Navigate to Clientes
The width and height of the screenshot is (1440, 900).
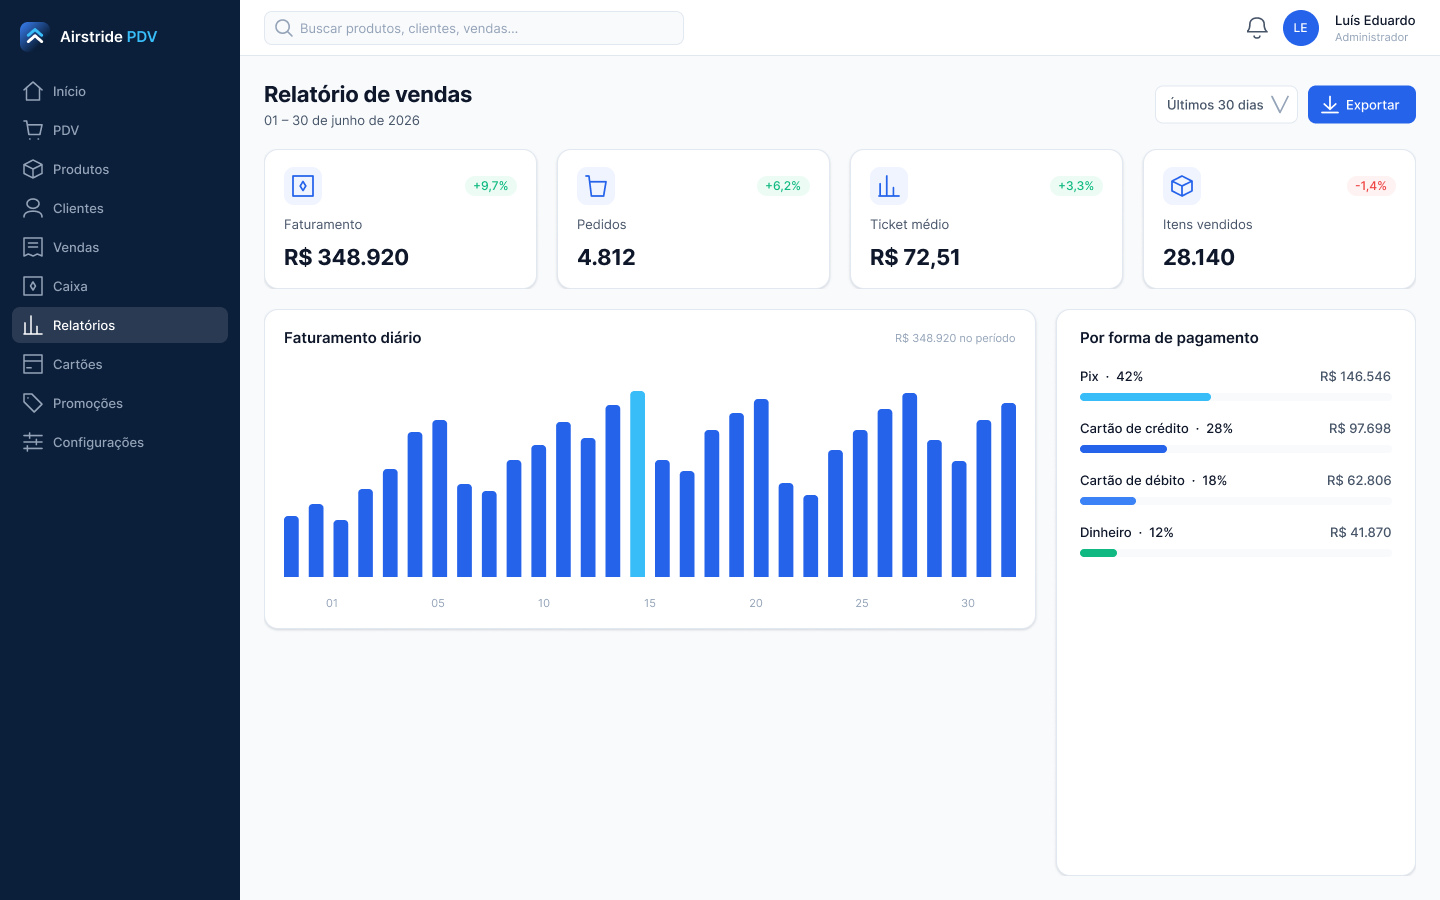point(120,208)
